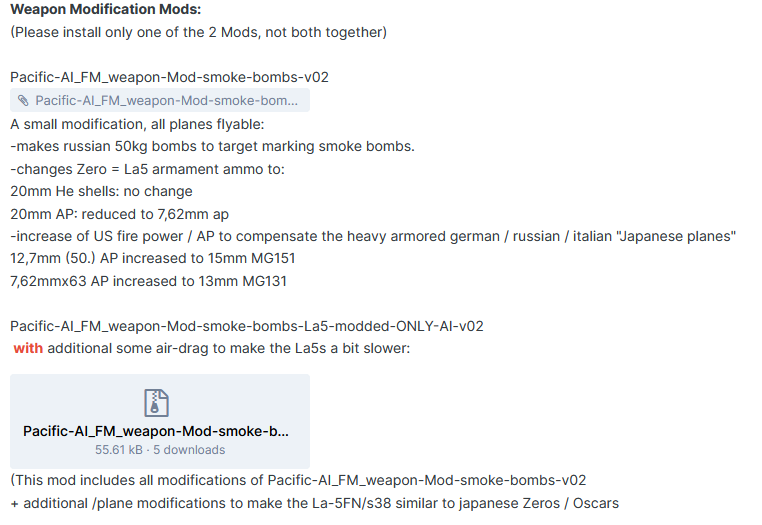The width and height of the screenshot is (762, 525).
Task: Click the 'increase of US fire power' line
Action: click(373, 236)
